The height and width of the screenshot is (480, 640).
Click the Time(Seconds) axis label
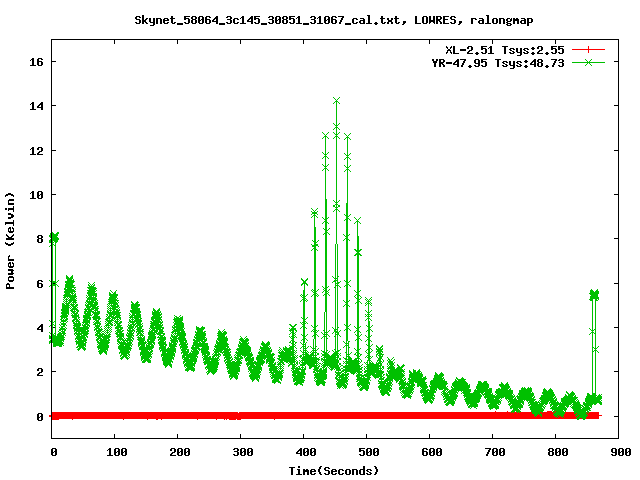[x=333, y=471]
